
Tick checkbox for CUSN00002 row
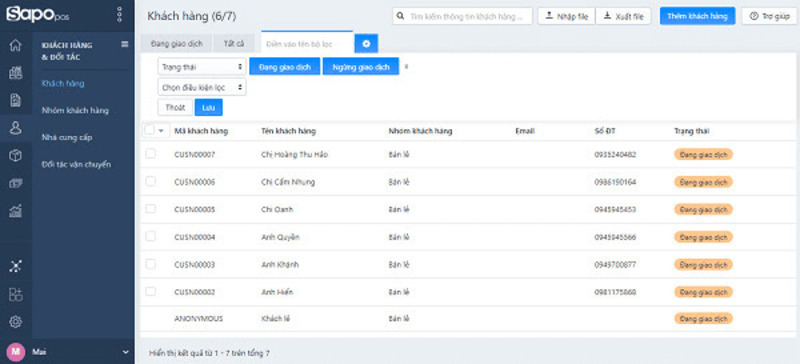click(151, 292)
